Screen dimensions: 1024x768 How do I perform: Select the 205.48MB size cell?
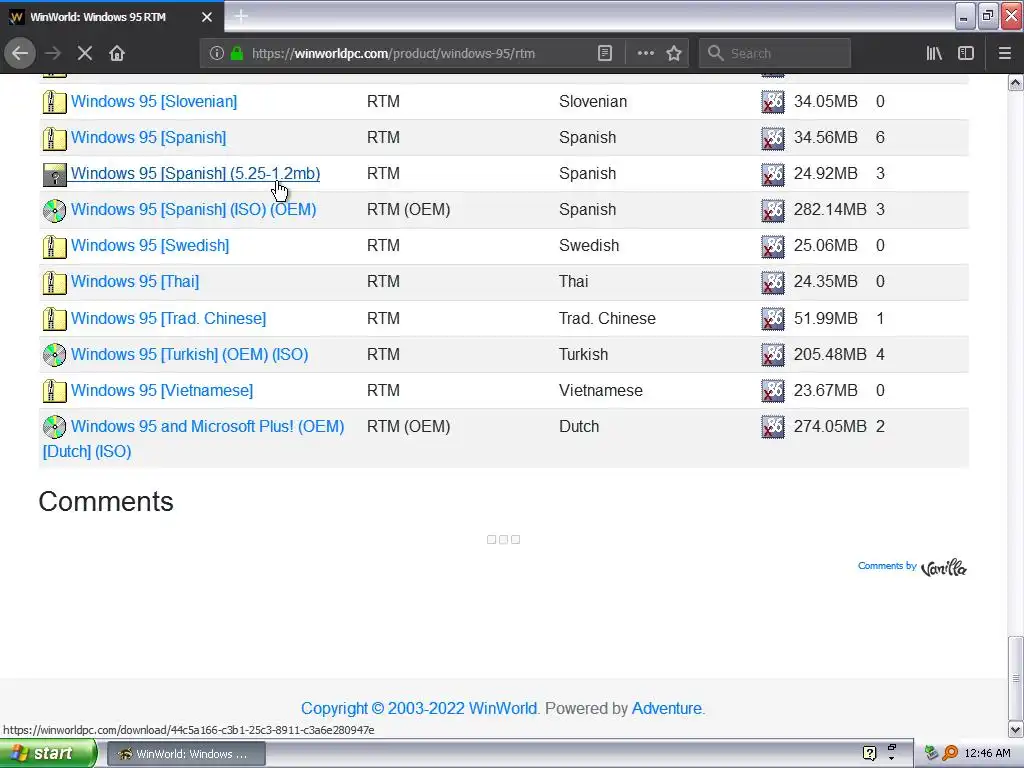pyautogui.click(x=830, y=354)
